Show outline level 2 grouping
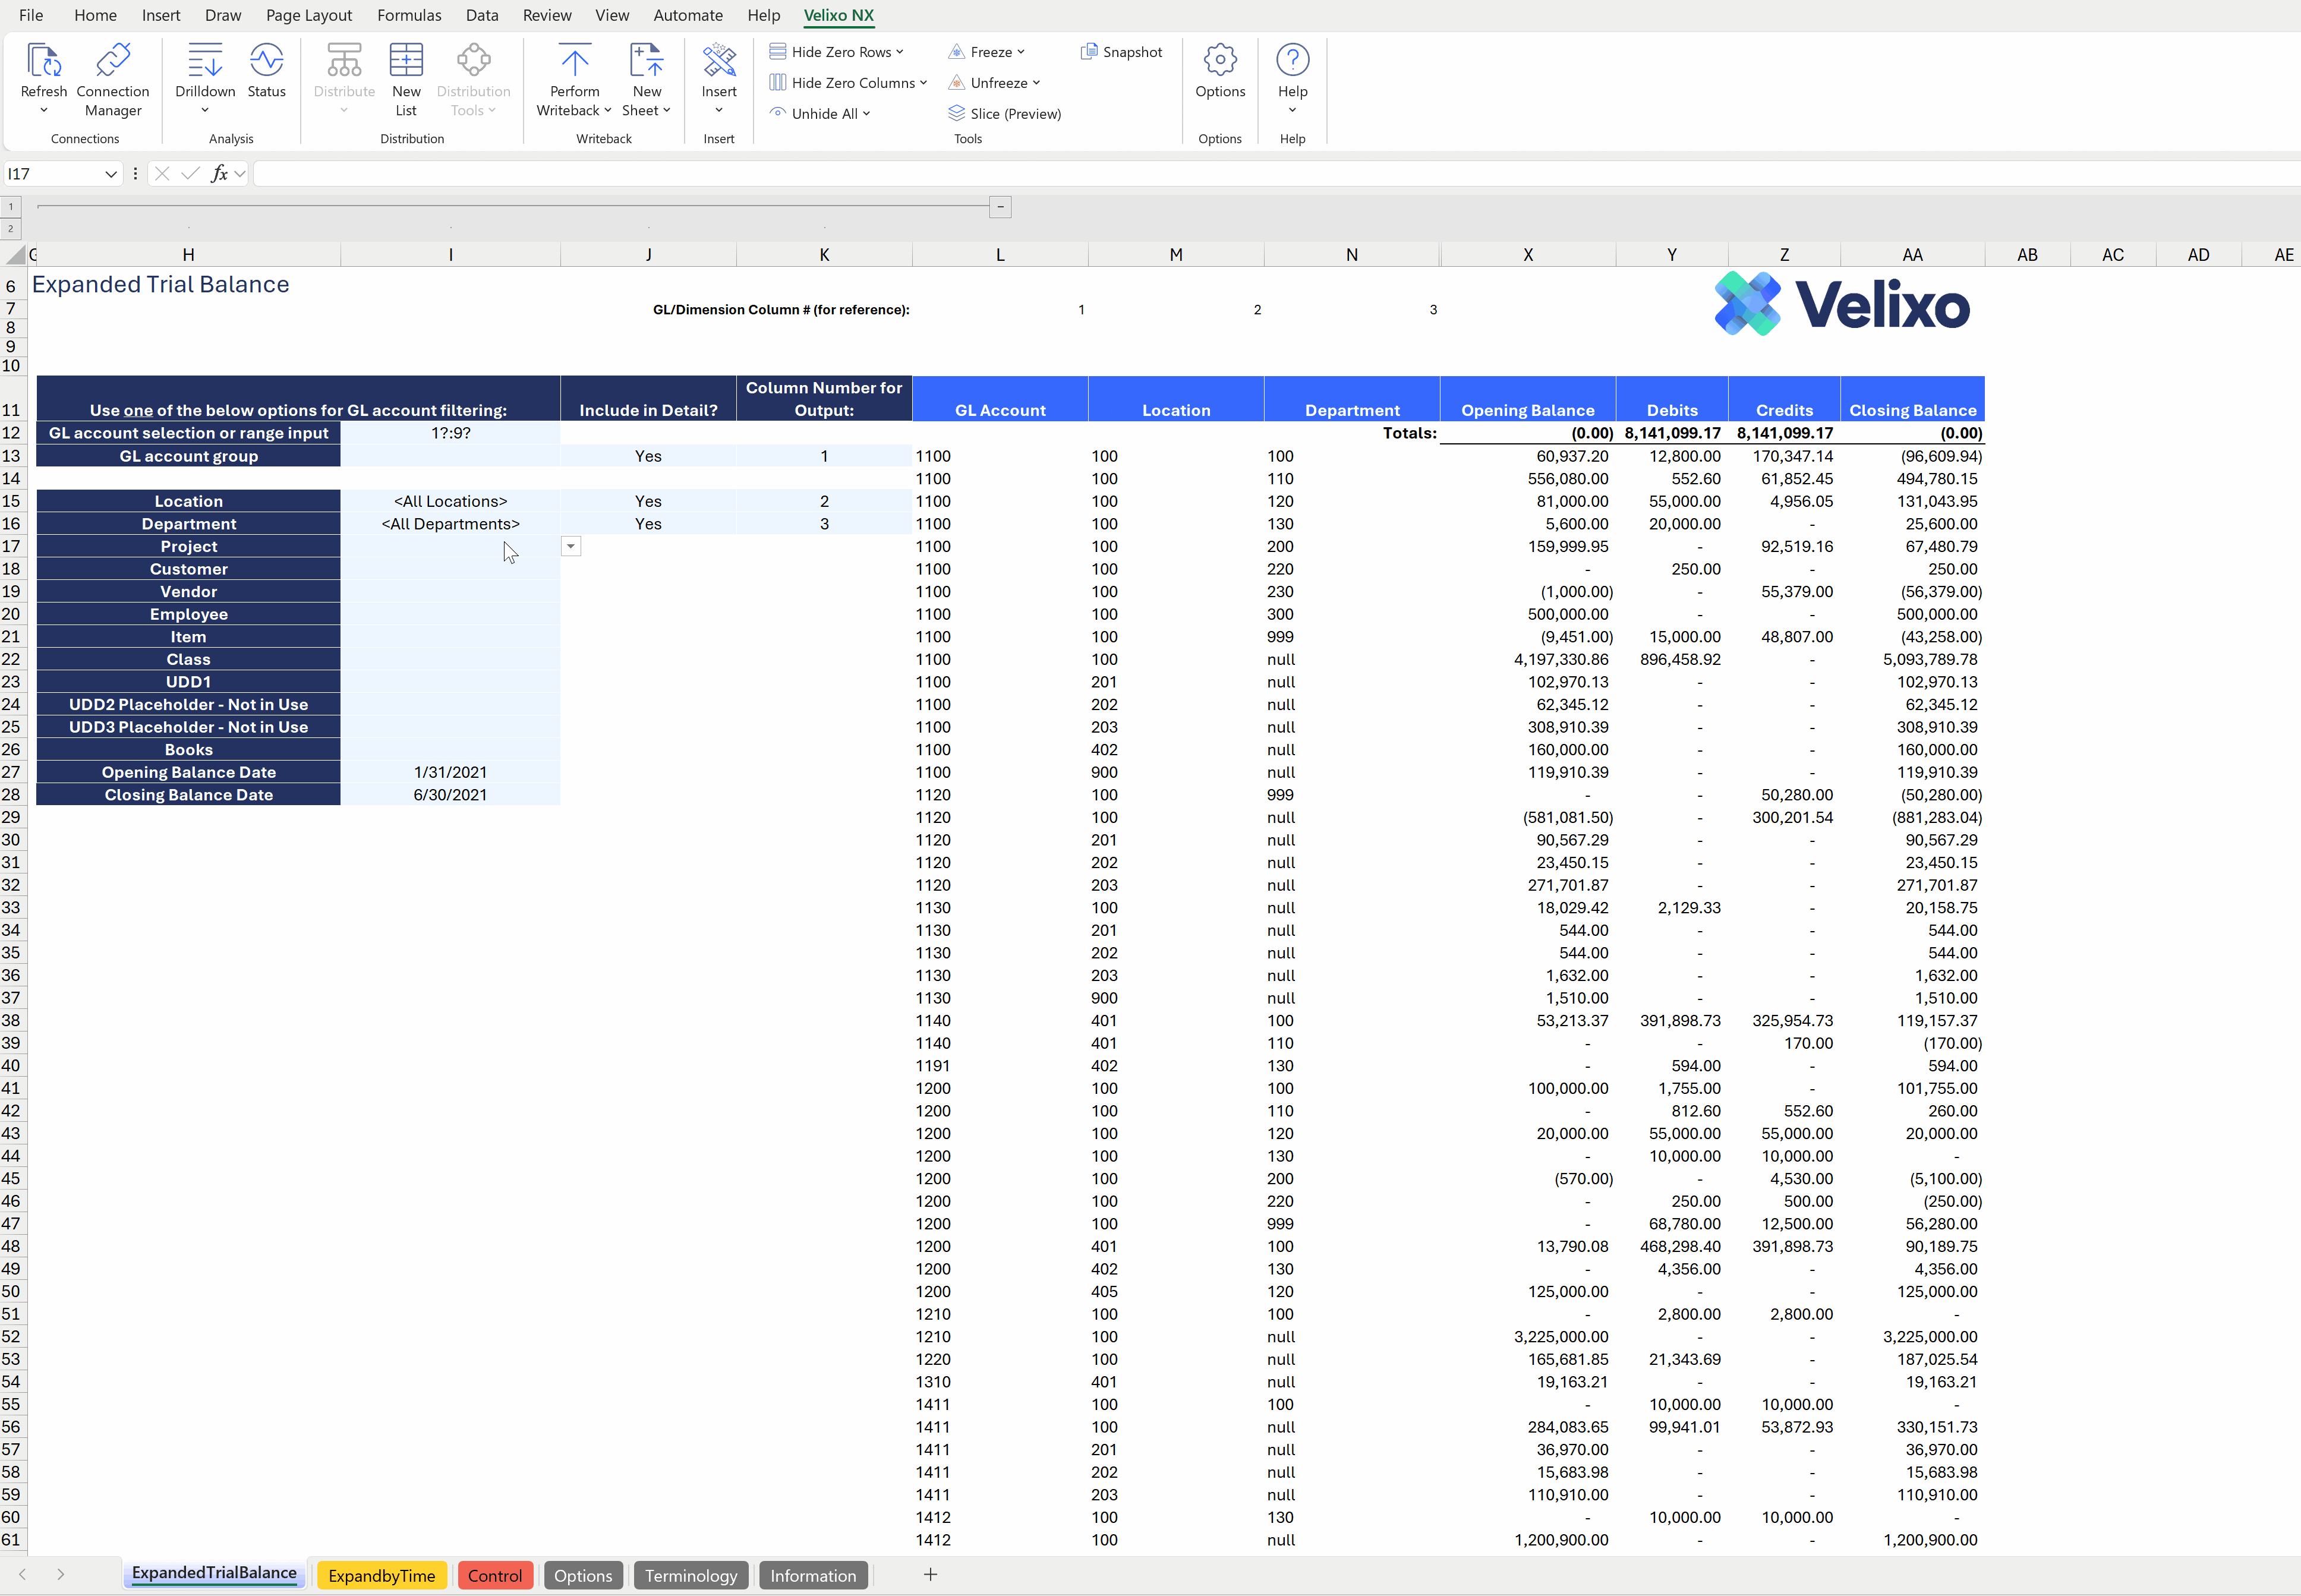2301x1596 pixels. point(11,229)
